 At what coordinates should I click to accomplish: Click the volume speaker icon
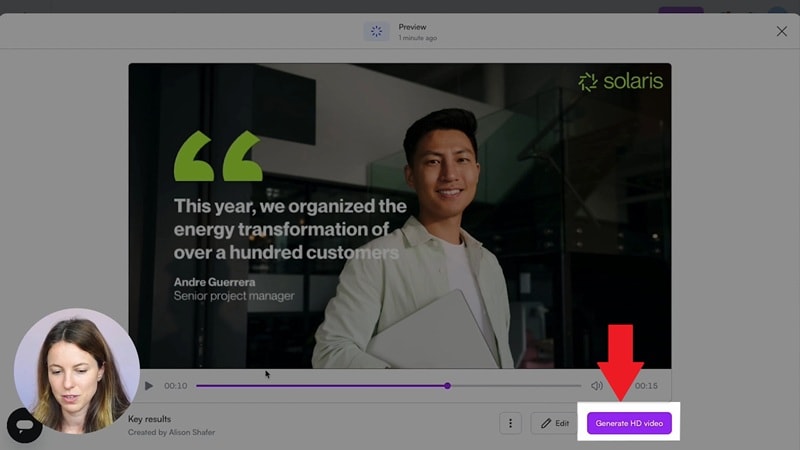(596, 386)
